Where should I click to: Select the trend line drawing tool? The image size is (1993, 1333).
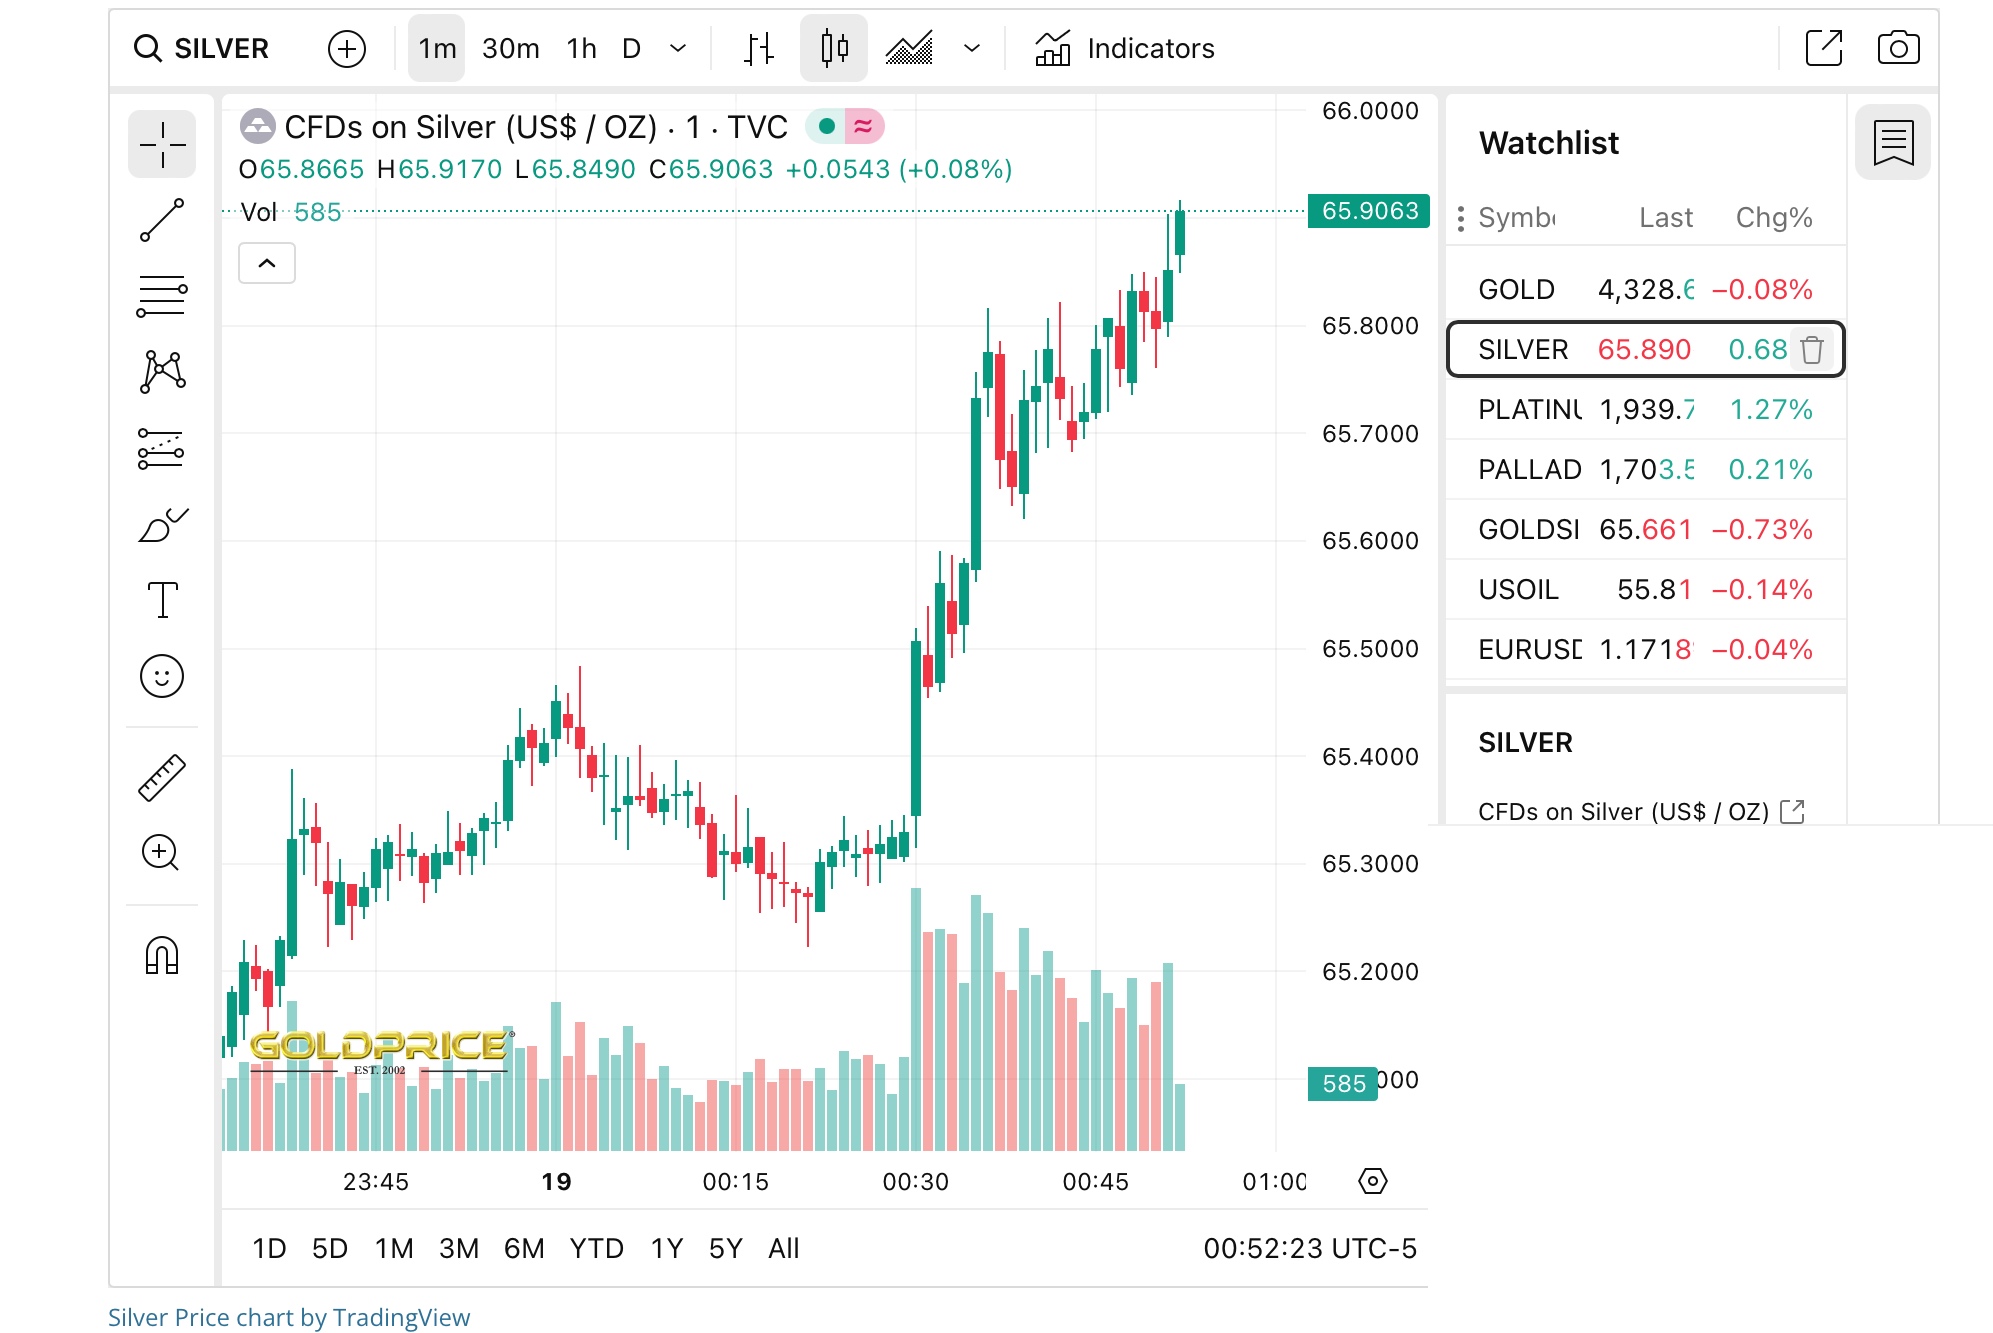pyautogui.click(x=162, y=220)
